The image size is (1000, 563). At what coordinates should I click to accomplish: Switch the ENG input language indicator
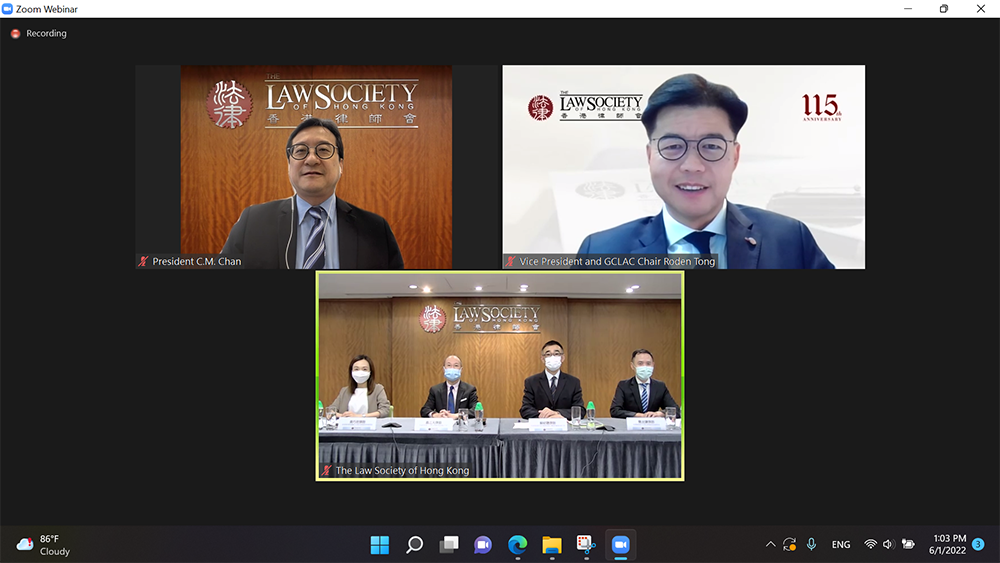pos(841,545)
